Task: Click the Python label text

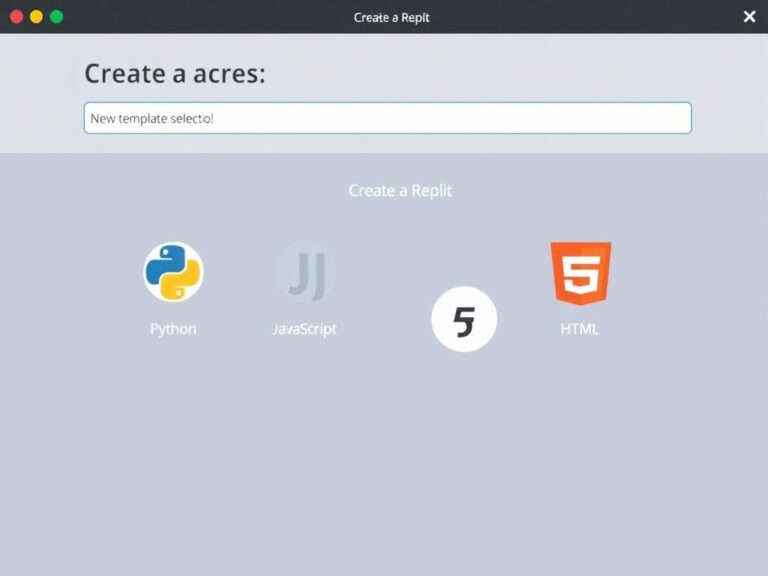Action: click(x=173, y=329)
